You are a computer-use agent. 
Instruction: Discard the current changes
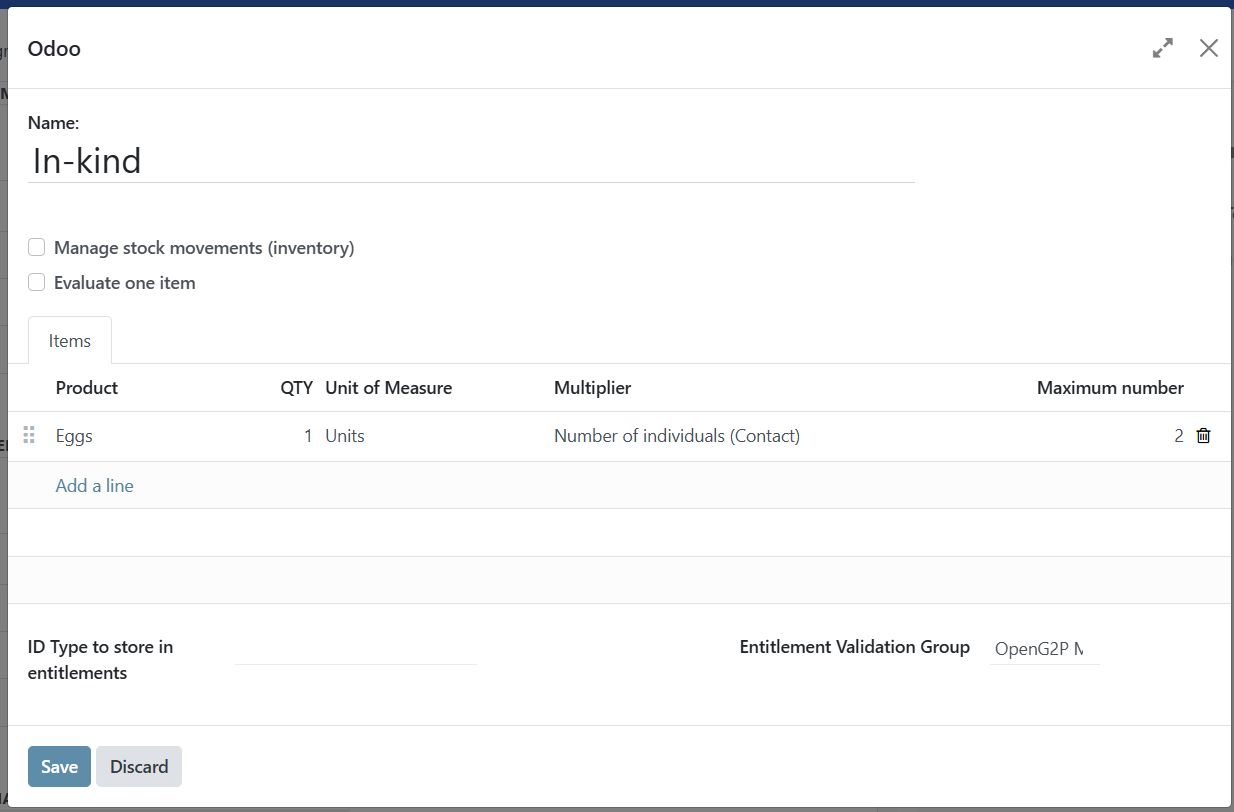(138, 766)
